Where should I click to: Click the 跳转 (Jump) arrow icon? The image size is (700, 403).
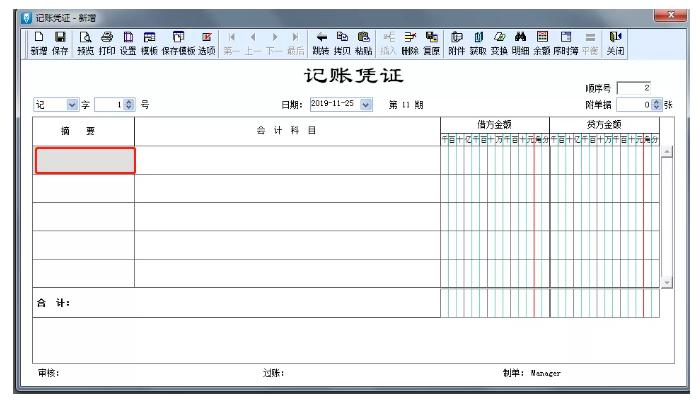pyautogui.click(x=321, y=43)
